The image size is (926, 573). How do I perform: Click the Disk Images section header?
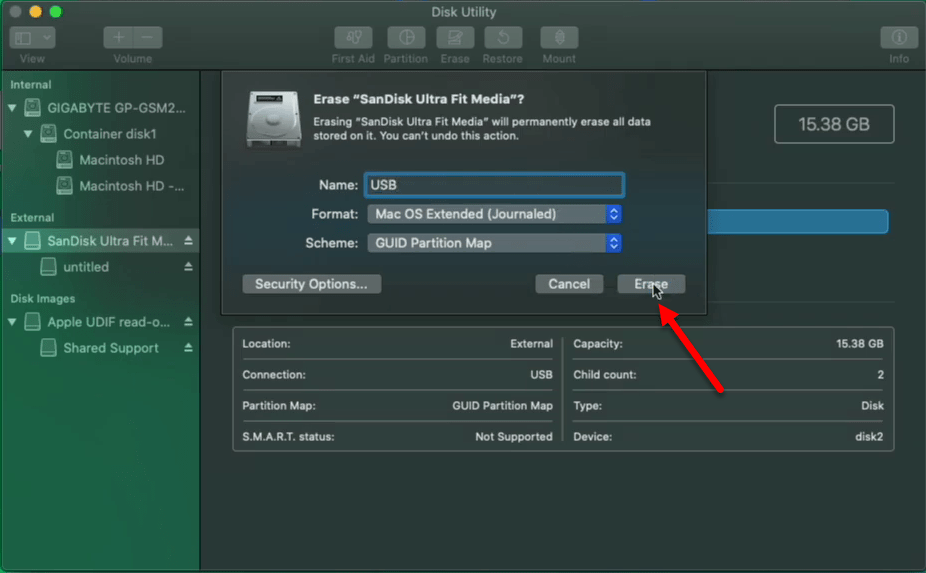tap(43, 299)
